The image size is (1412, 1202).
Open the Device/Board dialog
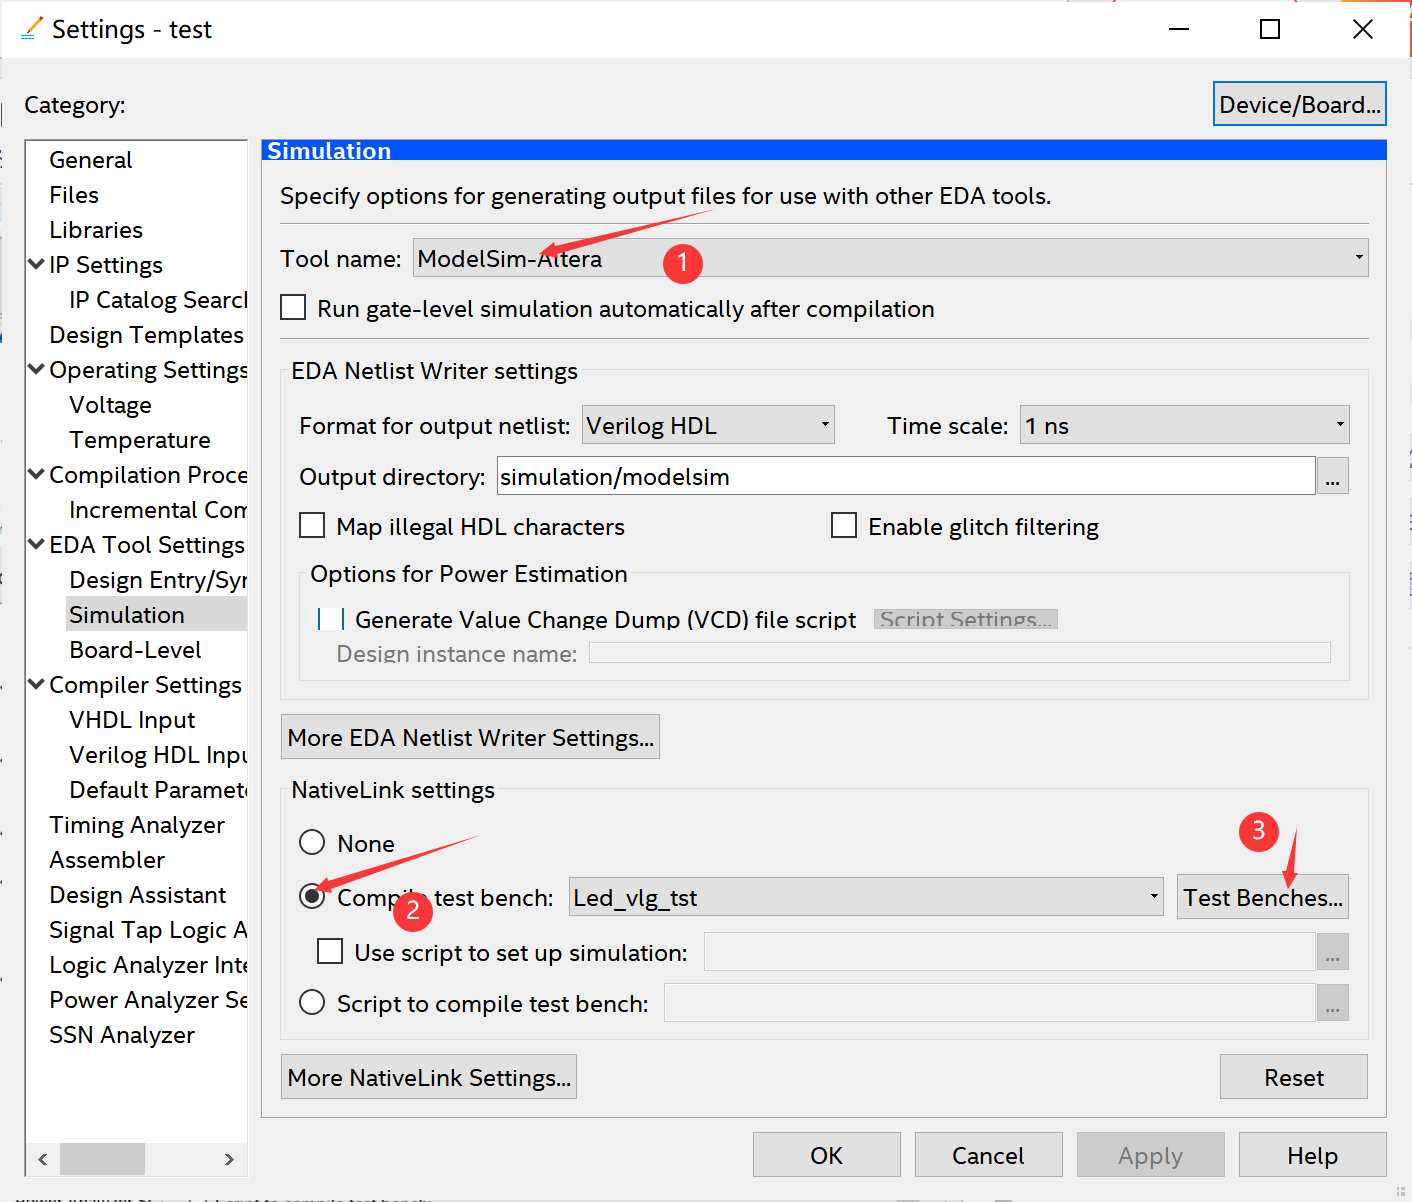pos(1299,103)
